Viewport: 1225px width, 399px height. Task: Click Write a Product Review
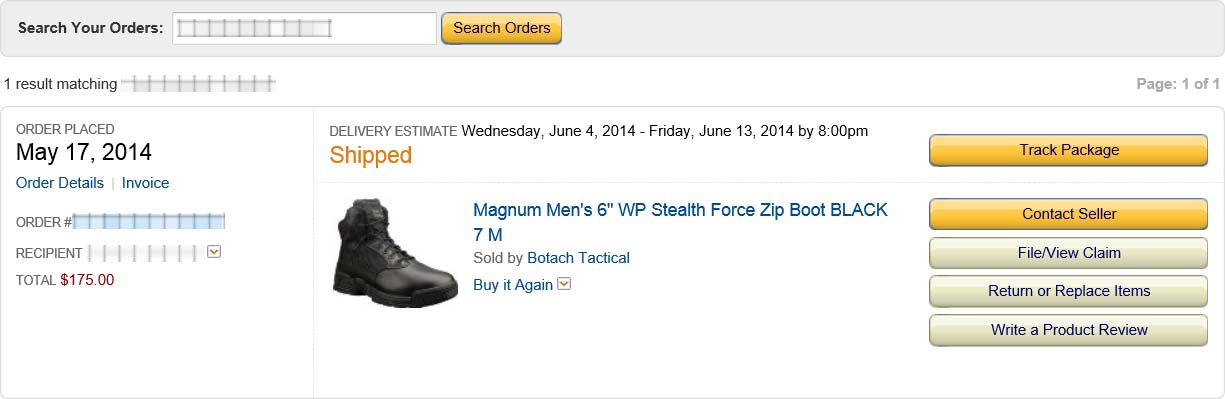coord(1069,330)
